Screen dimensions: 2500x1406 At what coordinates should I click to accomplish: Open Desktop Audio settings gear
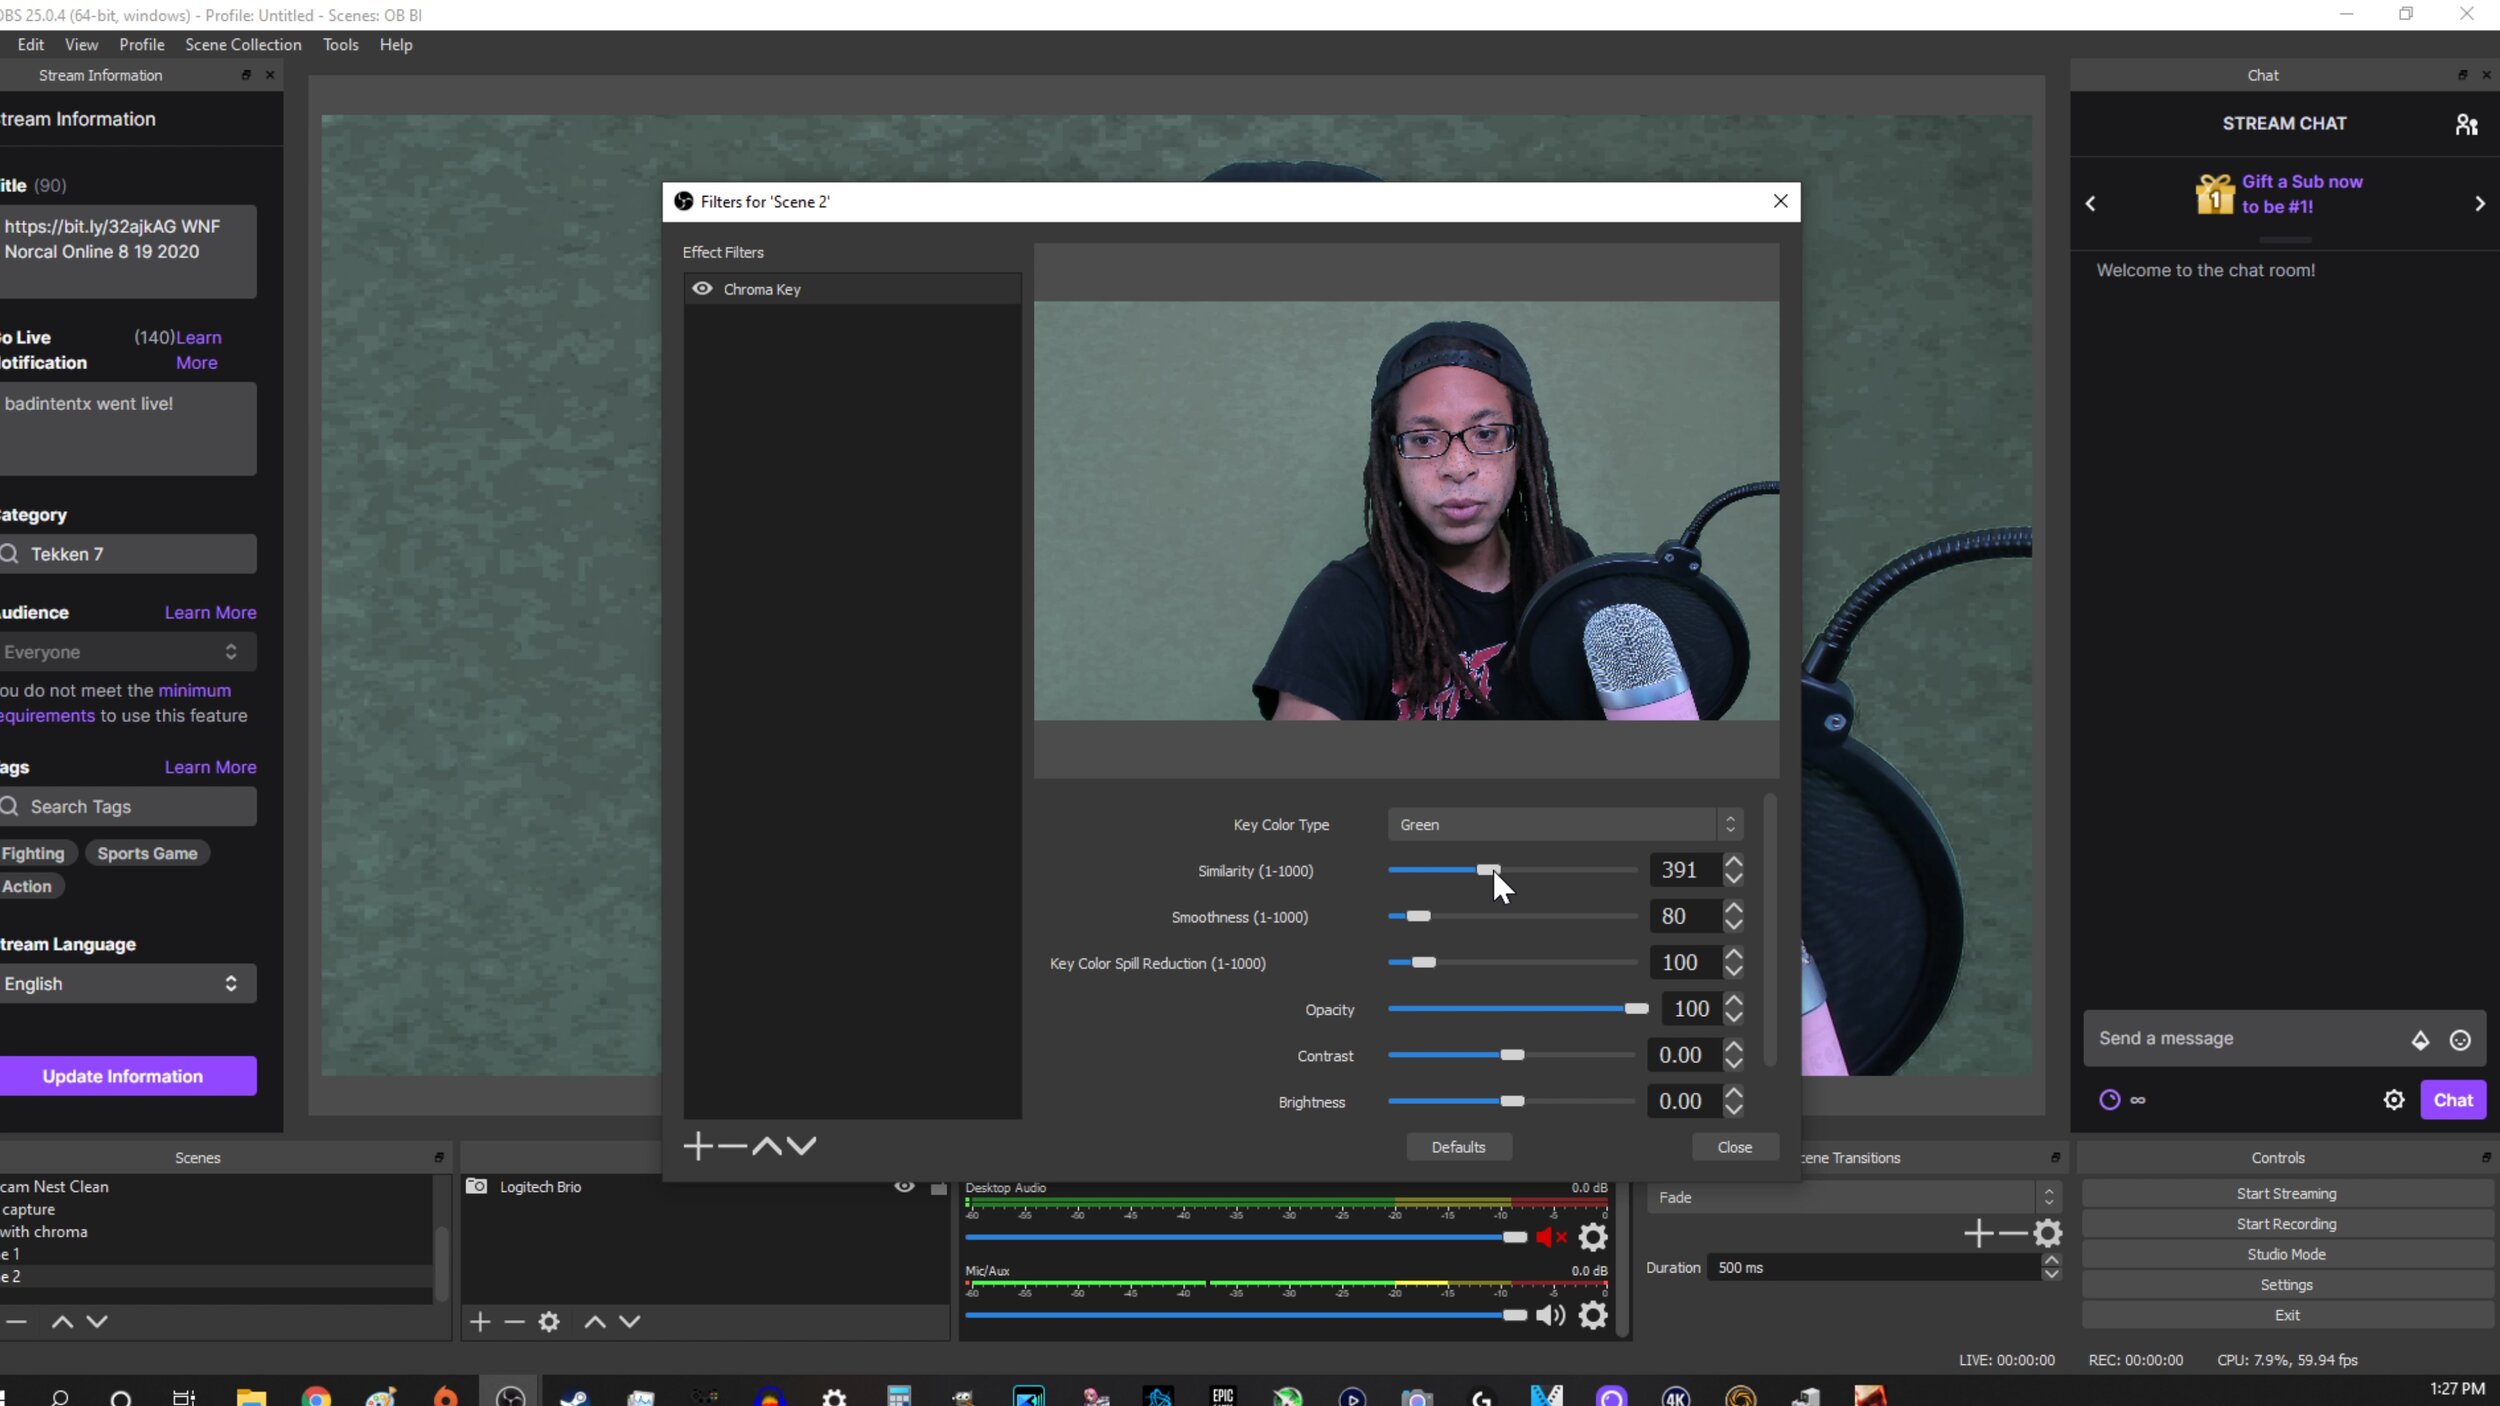[1593, 1238]
